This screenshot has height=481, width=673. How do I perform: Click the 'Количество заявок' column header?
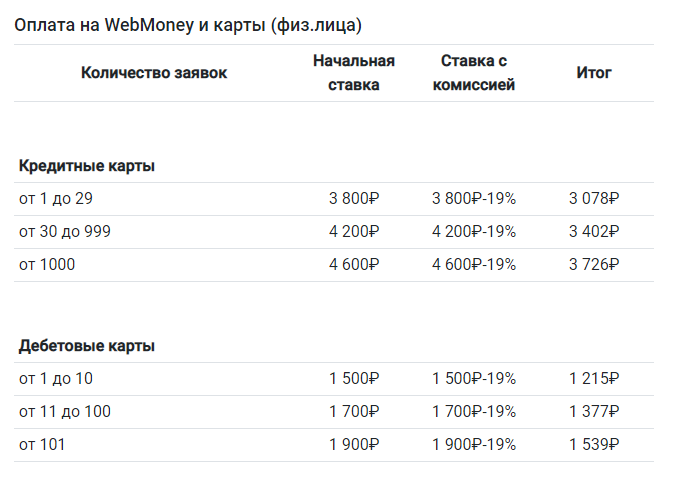point(154,73)
